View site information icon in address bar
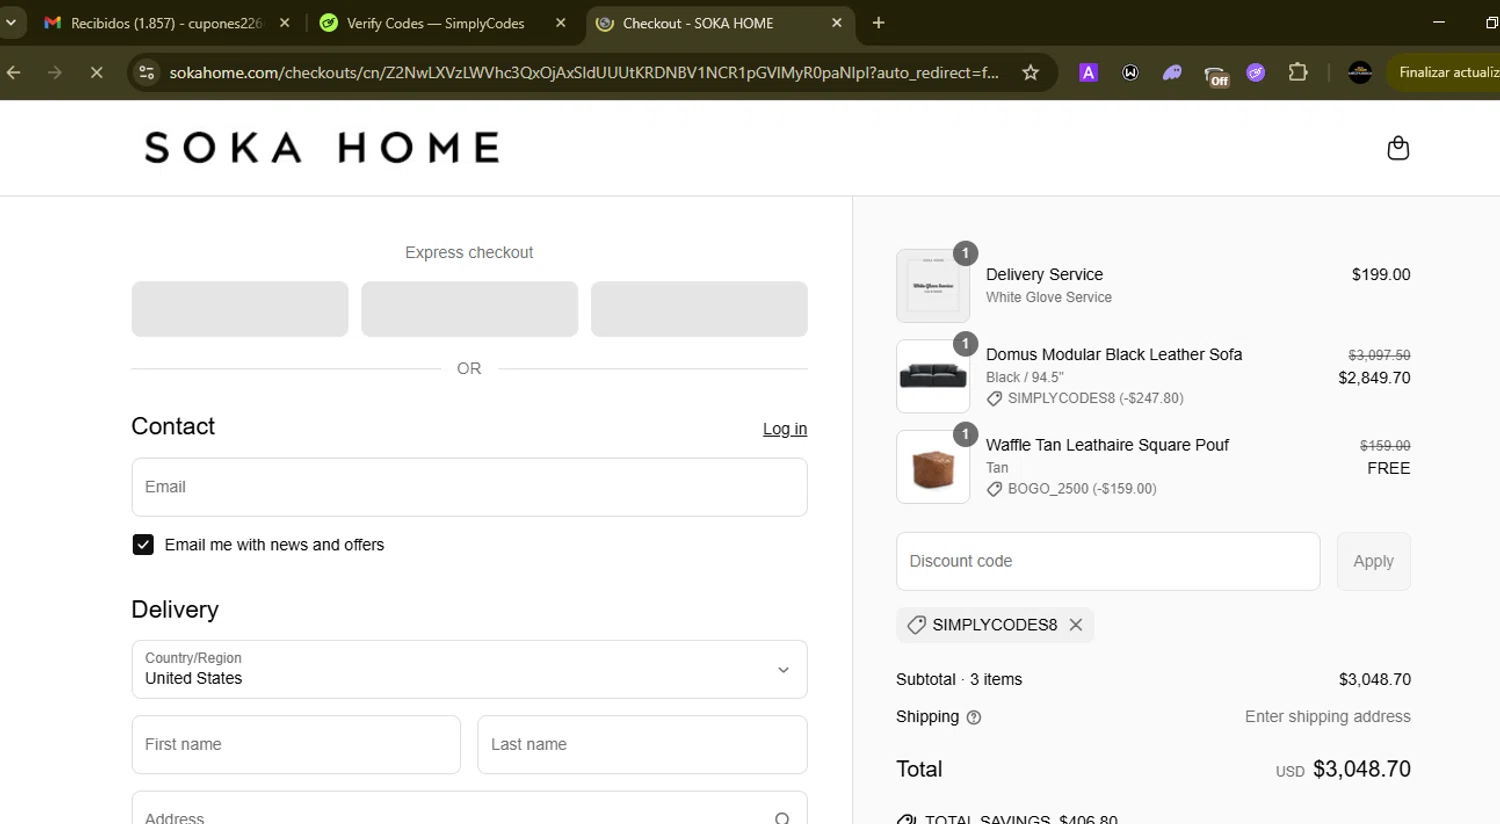The height and width of the screenshot is (824, 1500). tap(147, 72)
